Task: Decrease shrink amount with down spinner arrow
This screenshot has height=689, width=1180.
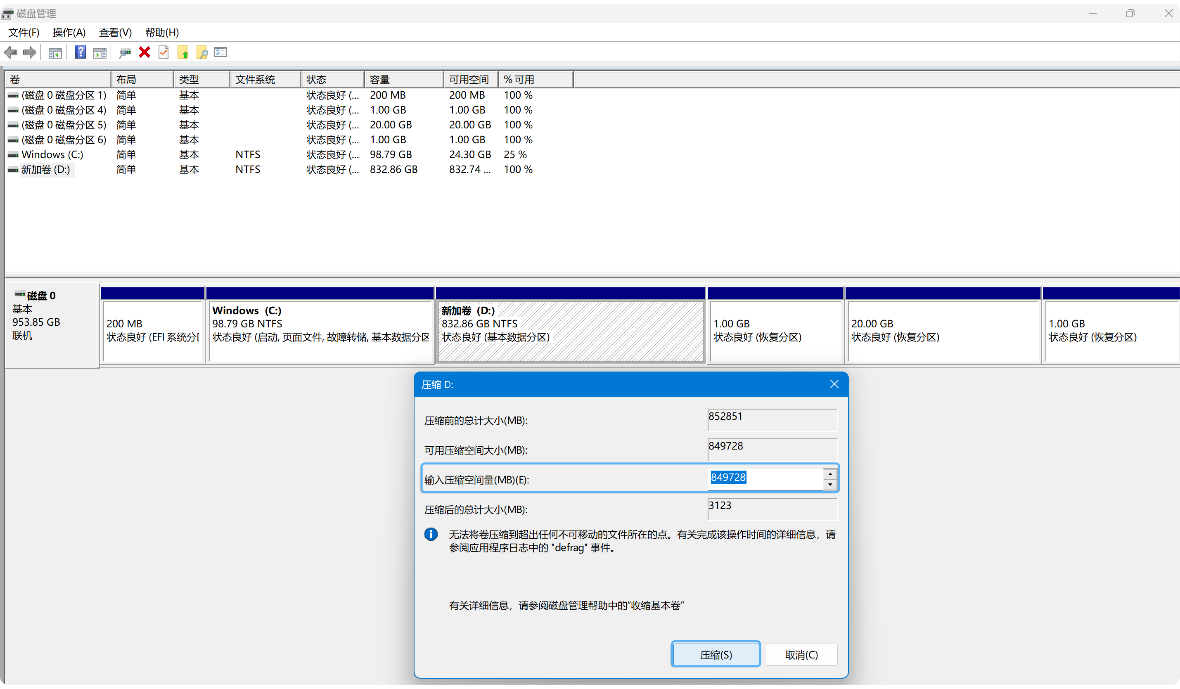Action: click(x=829, y=485)
